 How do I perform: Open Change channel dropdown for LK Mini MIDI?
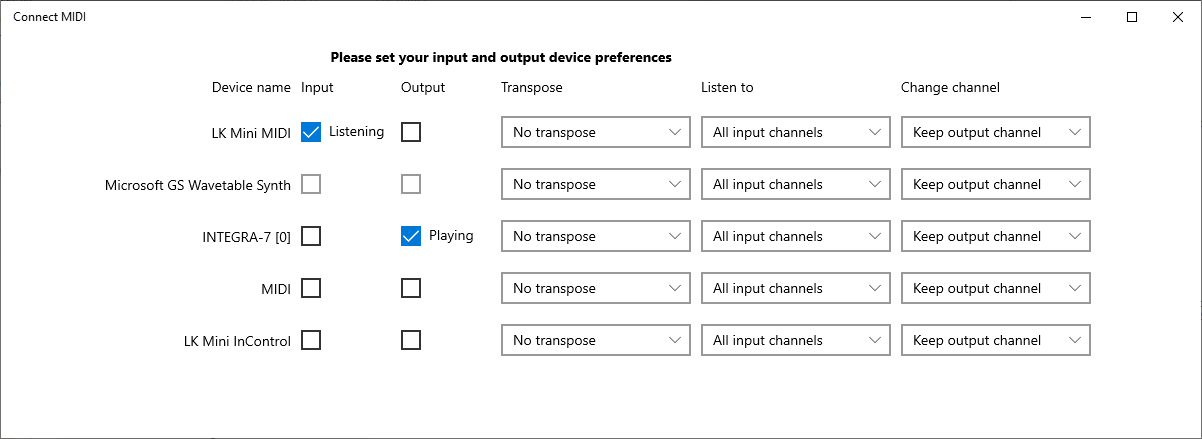[995, 132]
